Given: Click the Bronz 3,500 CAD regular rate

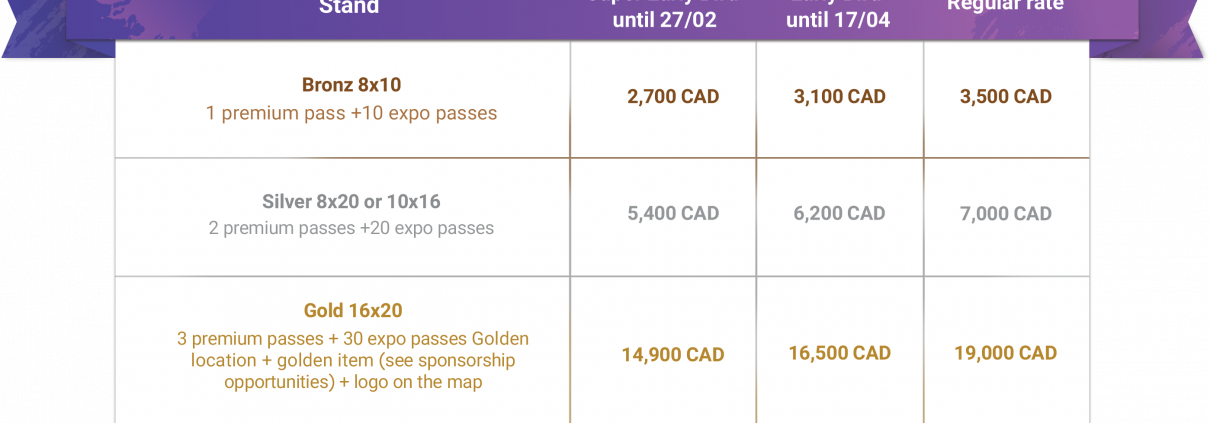Looking at the screenshot, I should coord(1006,97).
